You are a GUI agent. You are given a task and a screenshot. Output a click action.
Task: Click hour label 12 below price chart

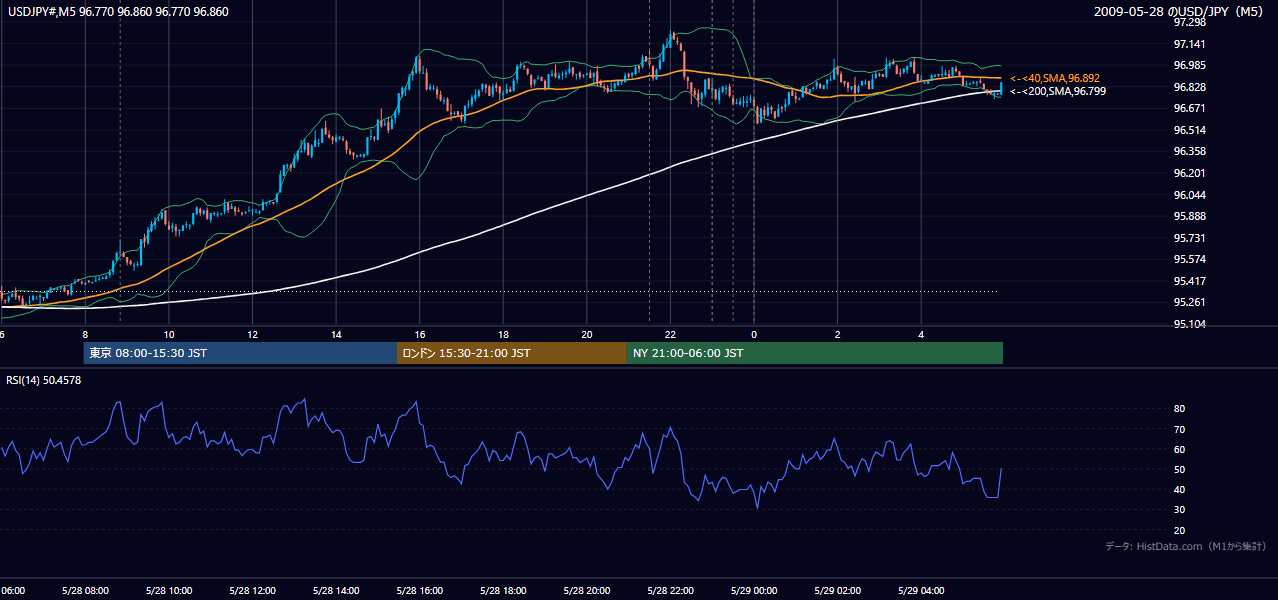[x=253, y=334]
